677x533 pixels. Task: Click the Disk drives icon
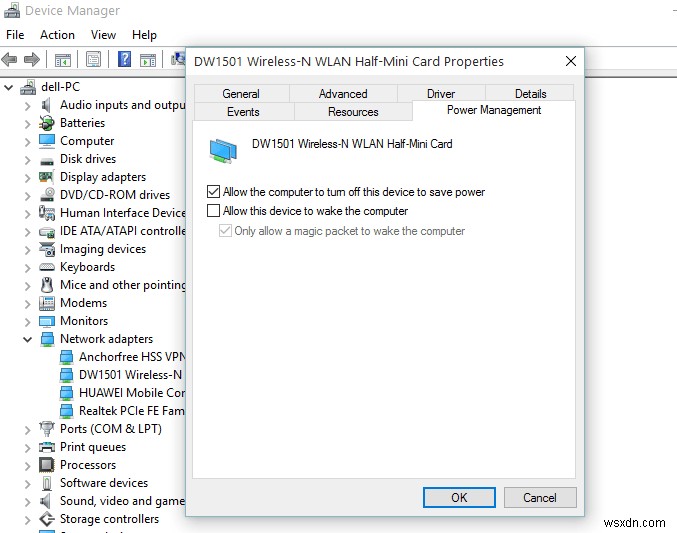[47, 161]
